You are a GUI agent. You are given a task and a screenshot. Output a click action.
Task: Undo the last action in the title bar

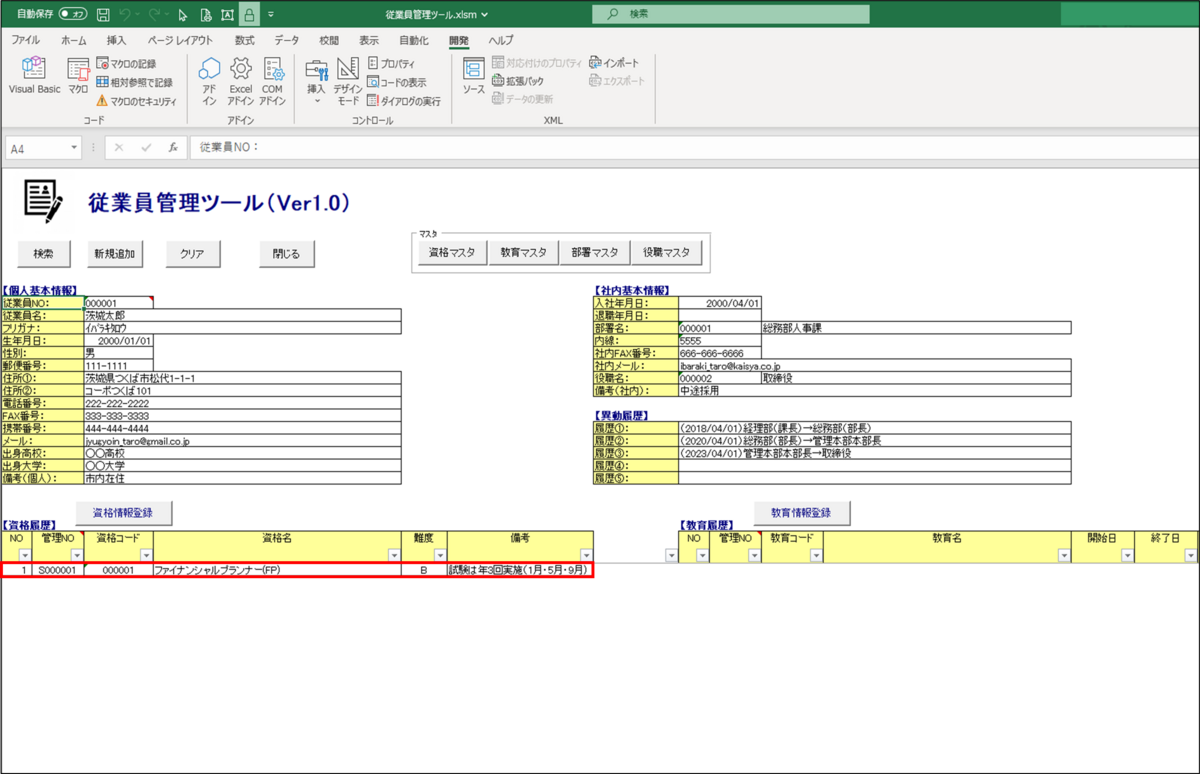click(125, 15)
